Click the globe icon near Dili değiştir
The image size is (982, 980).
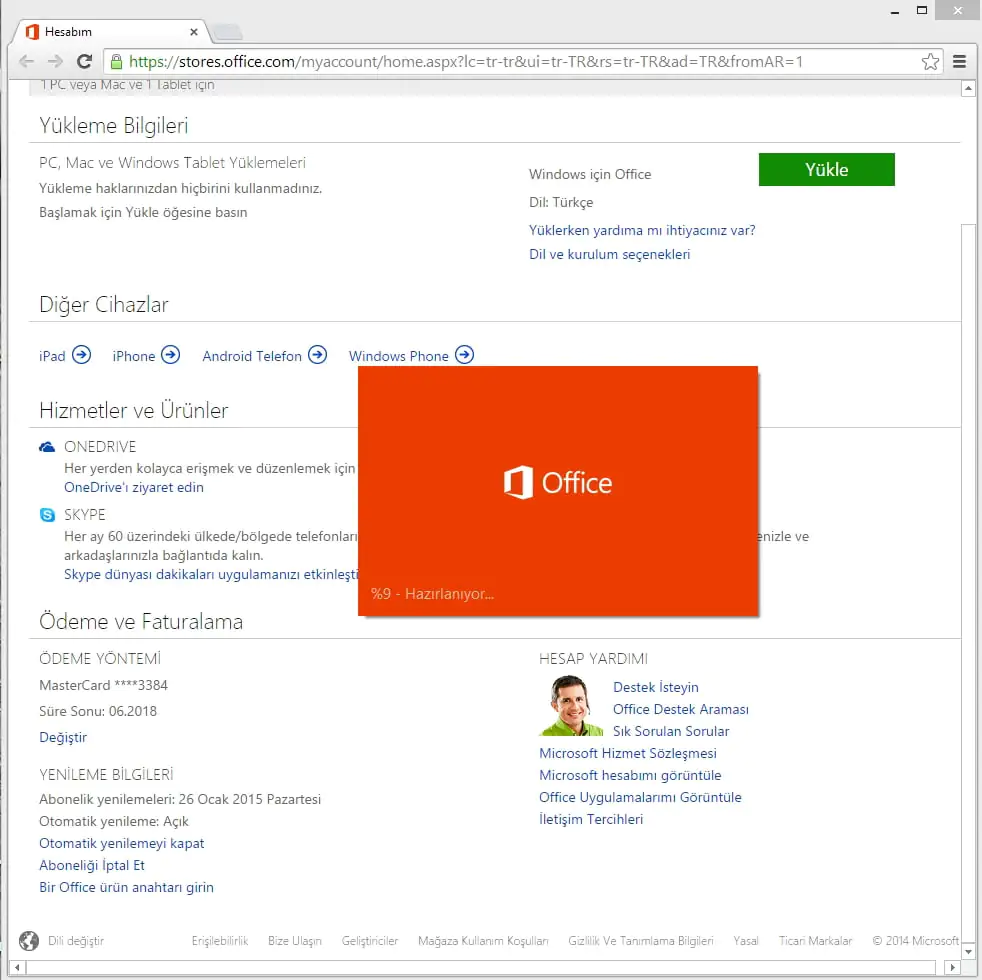coord(29,941)
